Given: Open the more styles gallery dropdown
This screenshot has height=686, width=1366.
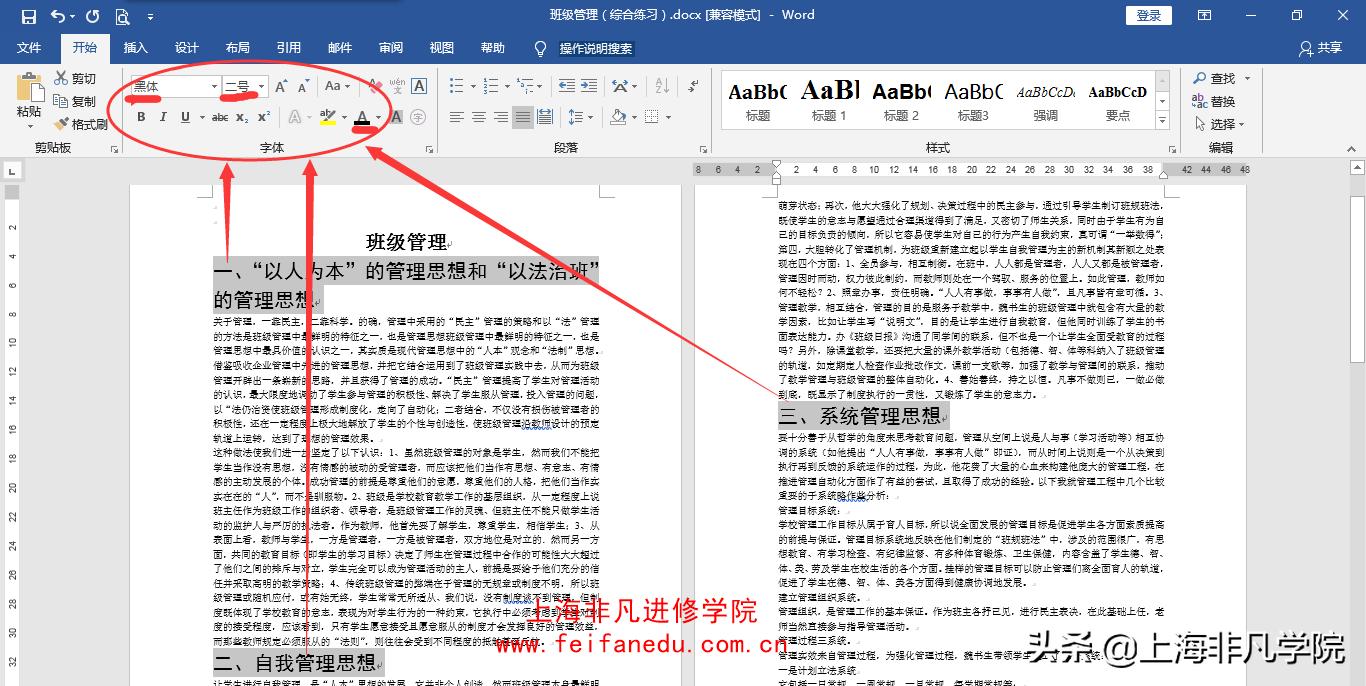Looking at the screenshot, I should [x=1160, y=122].
